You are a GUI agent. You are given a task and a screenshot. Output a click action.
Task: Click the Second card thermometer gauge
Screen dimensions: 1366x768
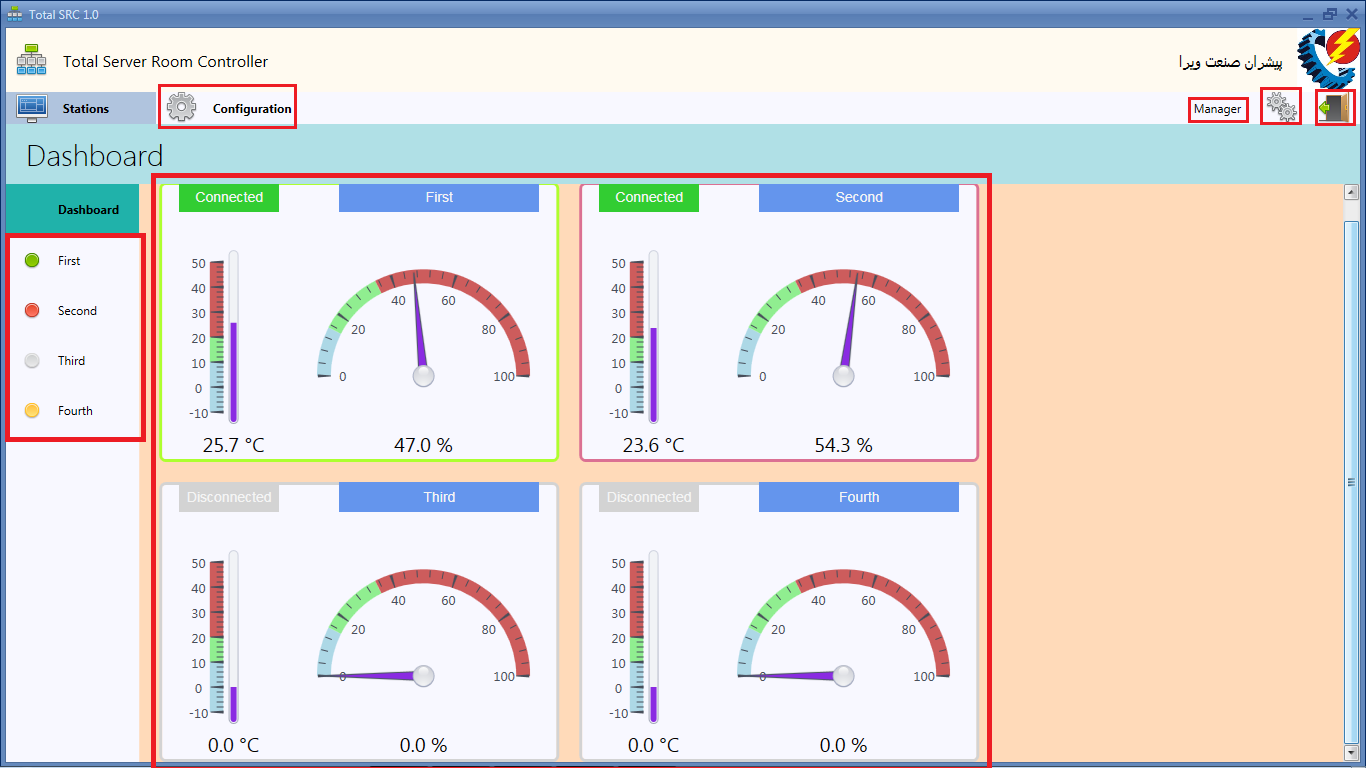(x=635, y=337)
